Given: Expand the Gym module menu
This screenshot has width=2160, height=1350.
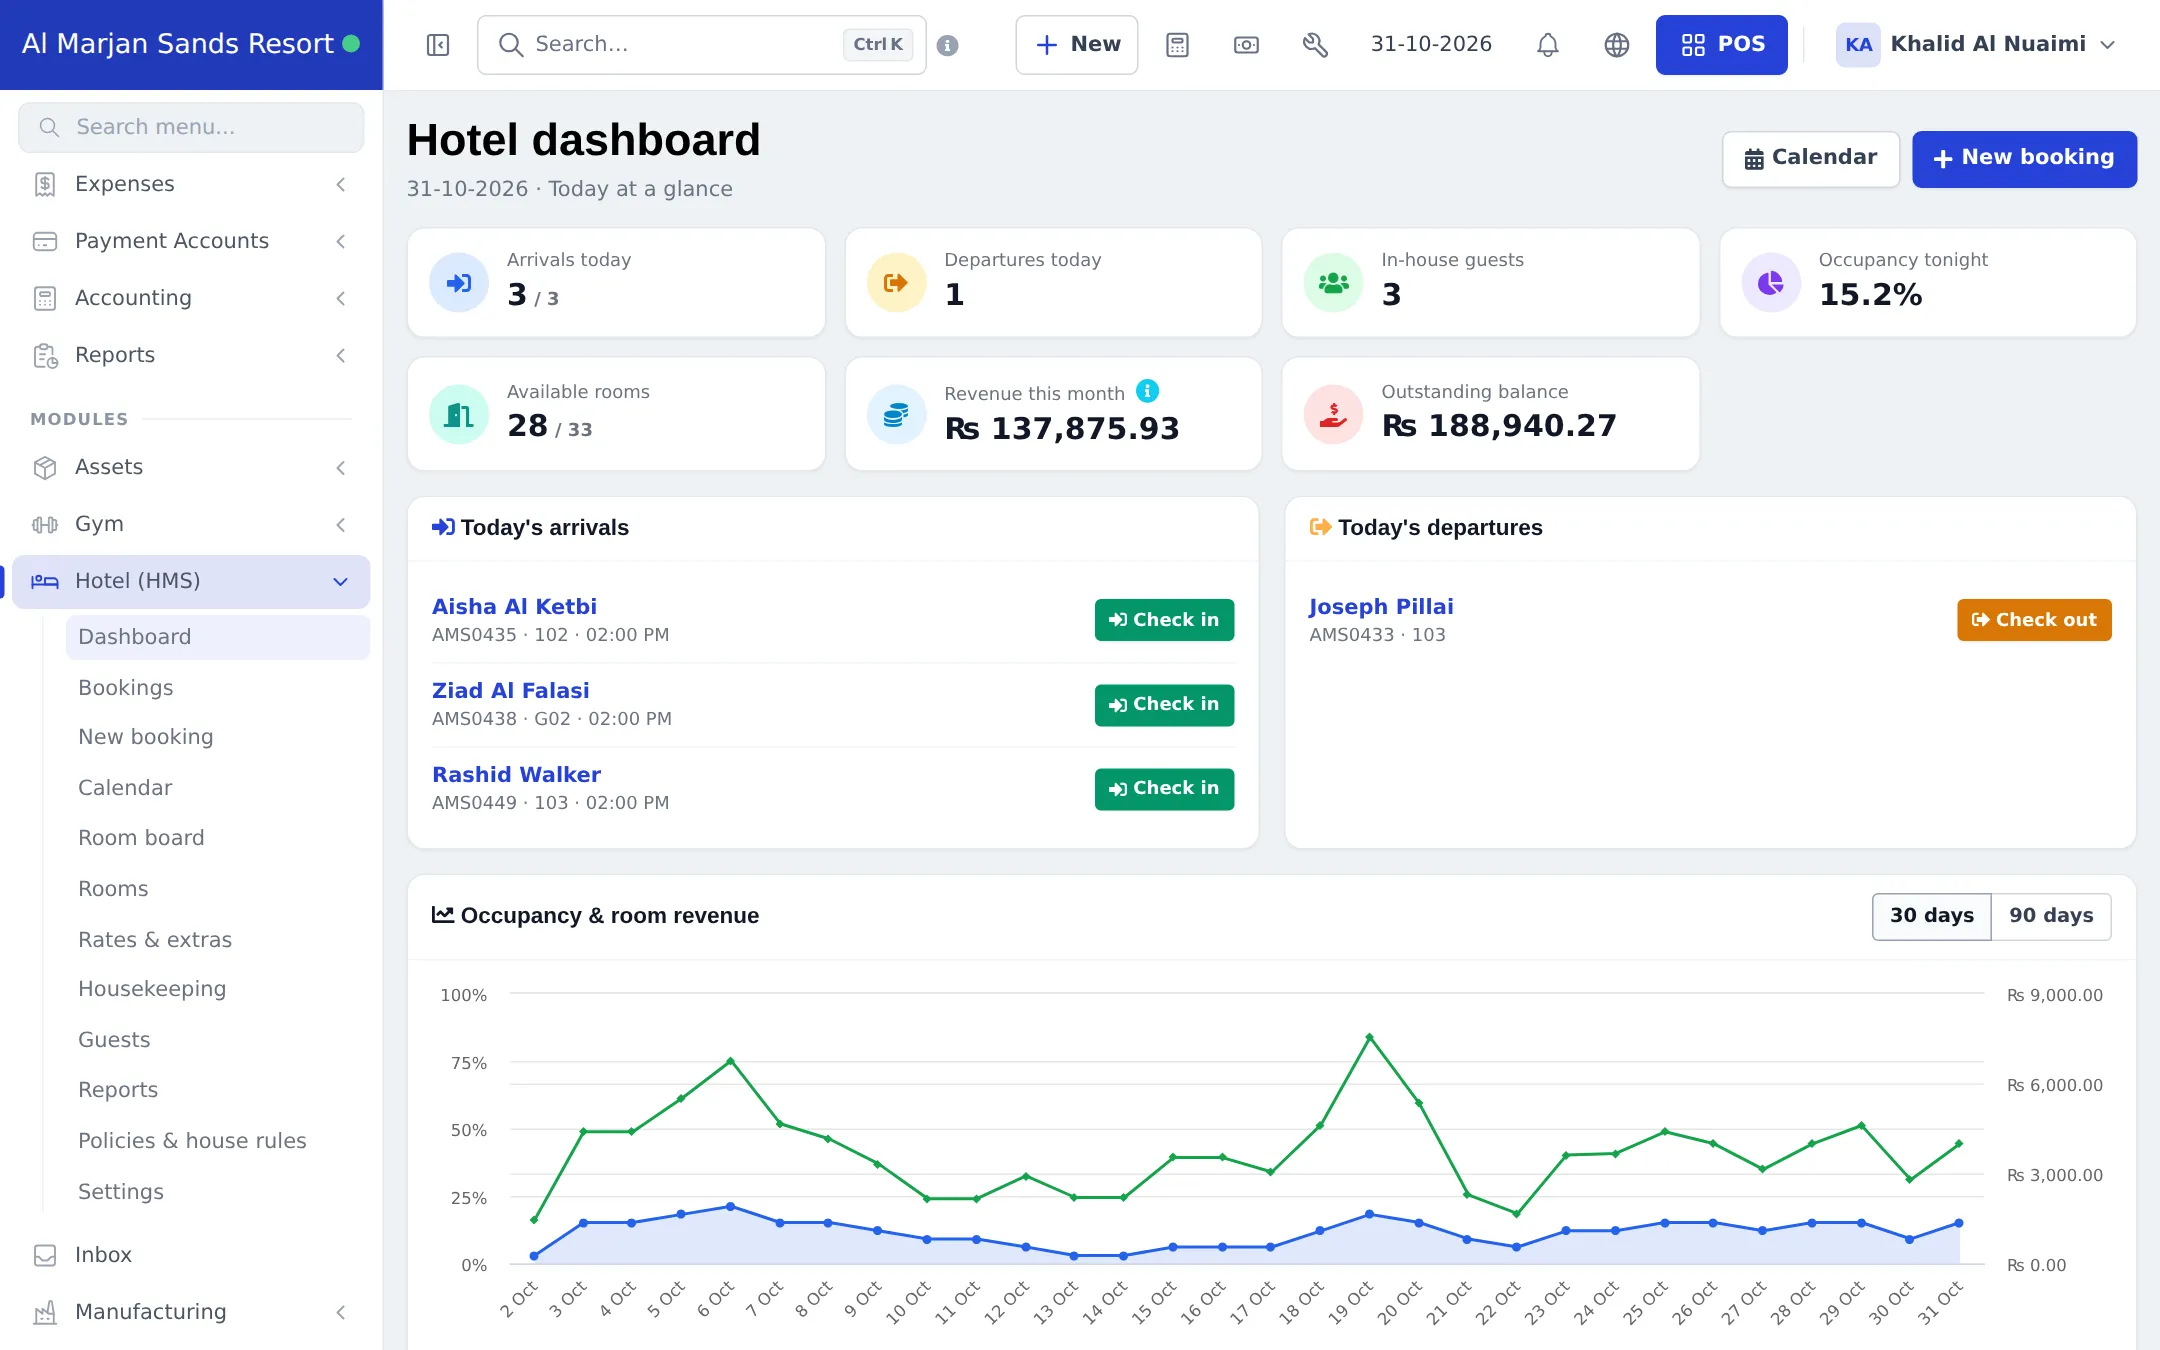Looking at the screenshot, I should pos(191,524).
